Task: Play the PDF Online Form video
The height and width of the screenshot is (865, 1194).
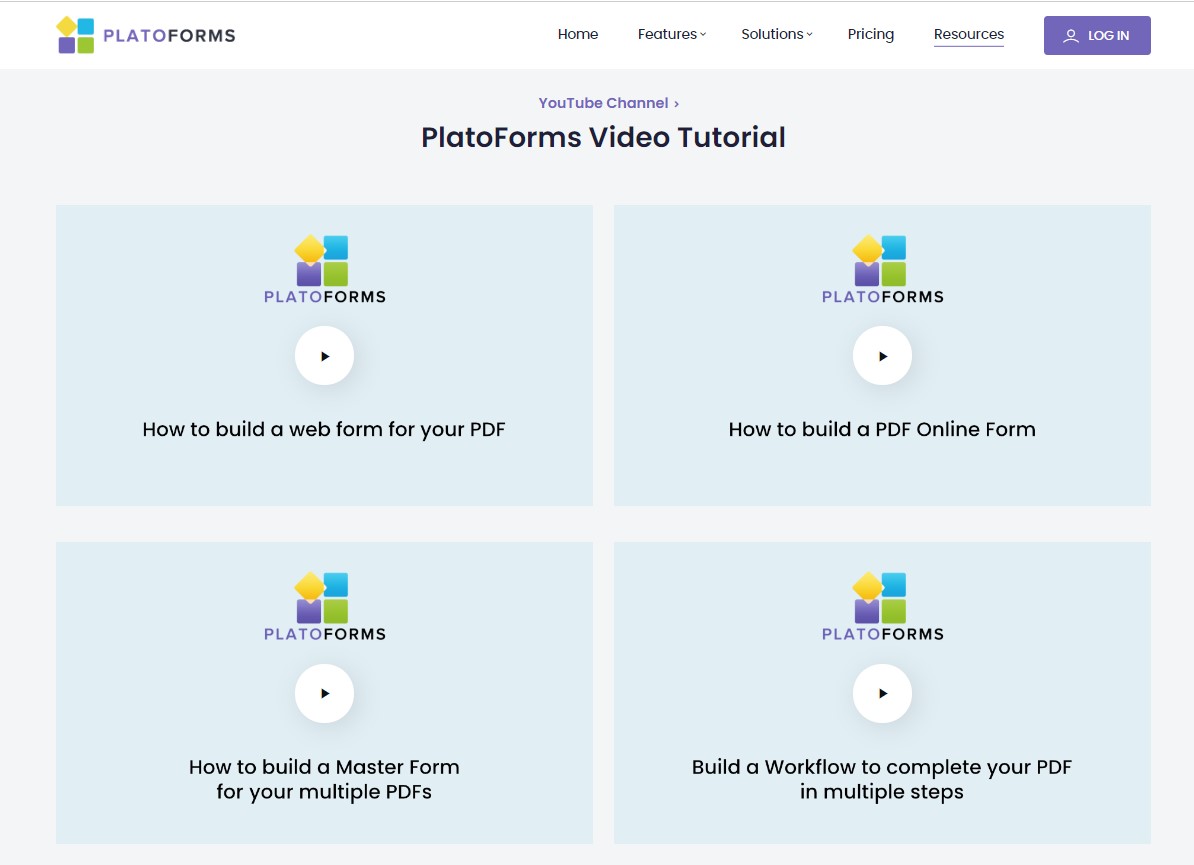Action: point(882,356)
